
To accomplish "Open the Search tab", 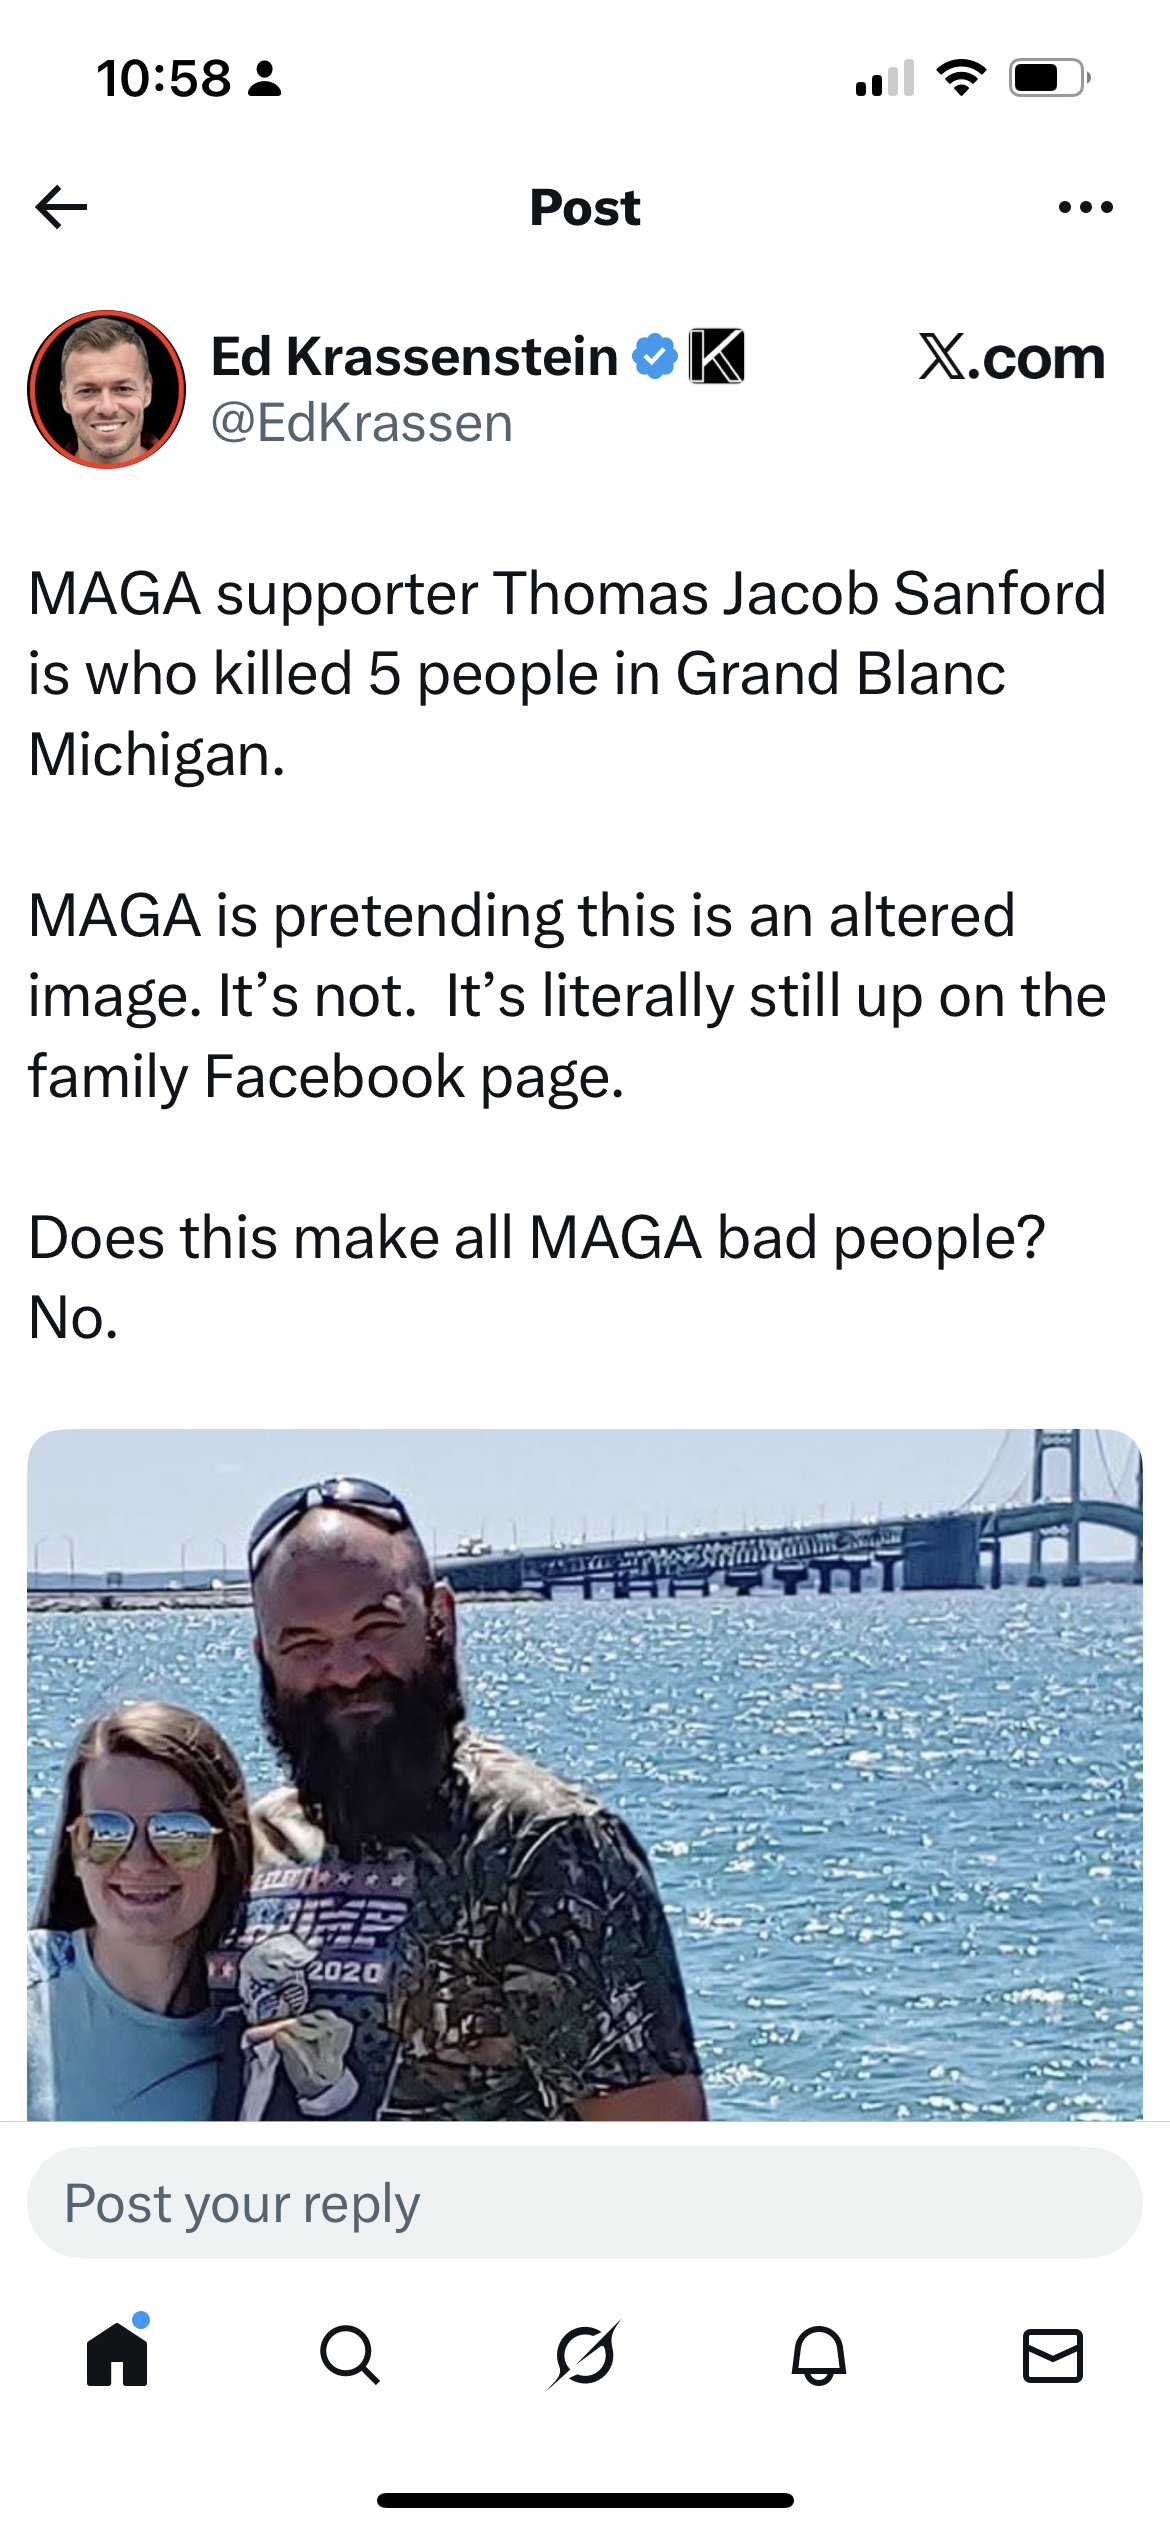I will tap(350, 2354).
